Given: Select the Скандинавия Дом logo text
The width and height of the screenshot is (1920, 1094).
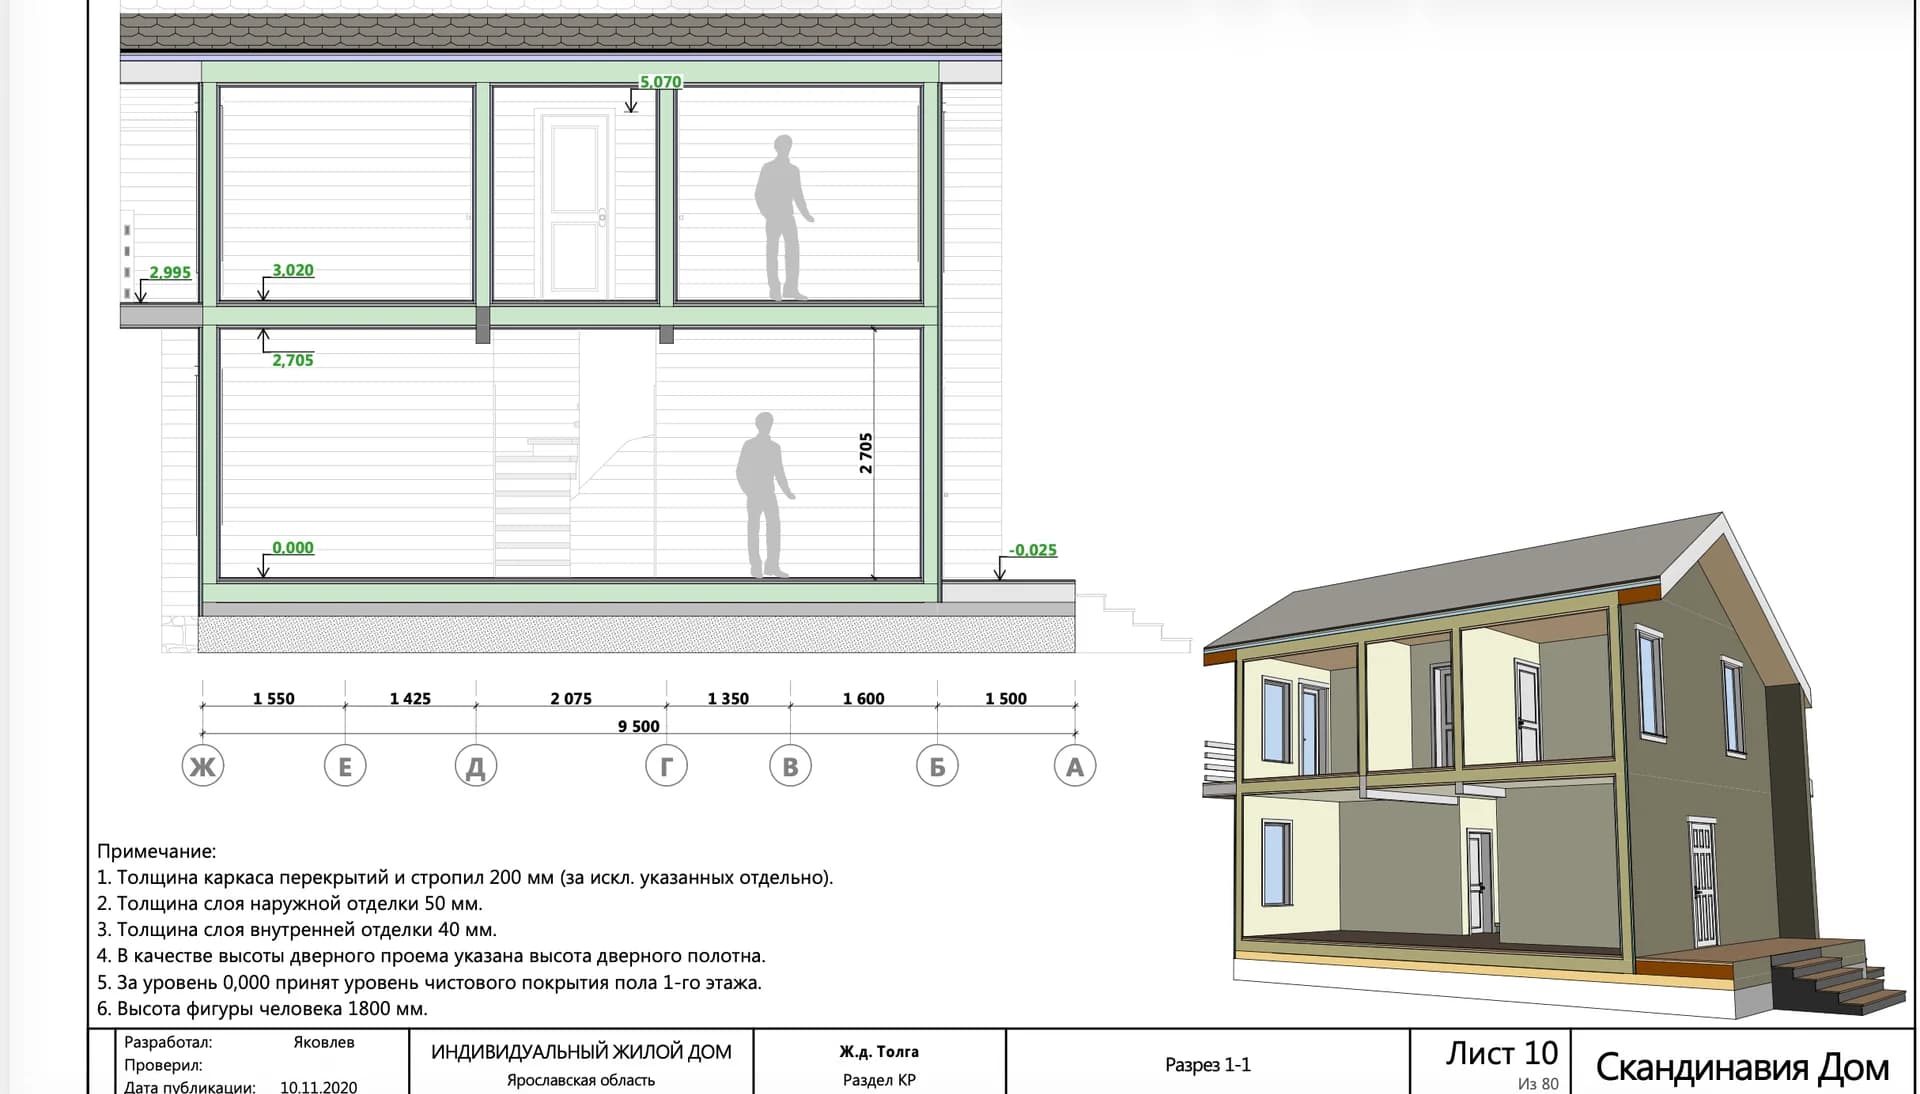Looking at the screenshot, I should coord(1742,1067).
